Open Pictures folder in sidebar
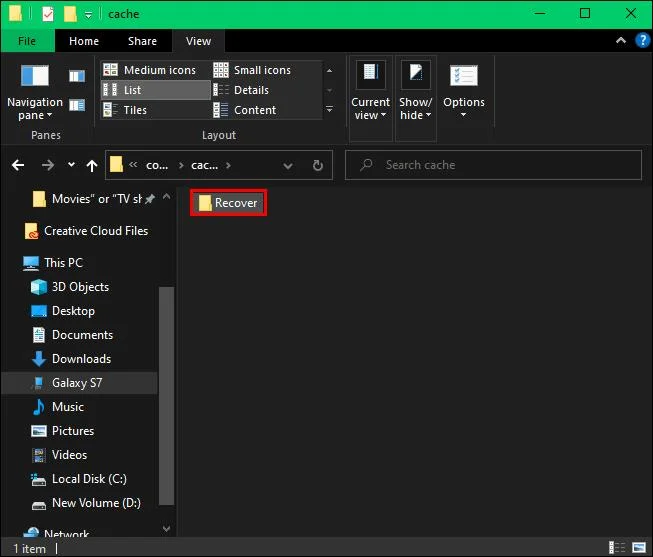Screen dimensions: 653x557 [63, 431]
